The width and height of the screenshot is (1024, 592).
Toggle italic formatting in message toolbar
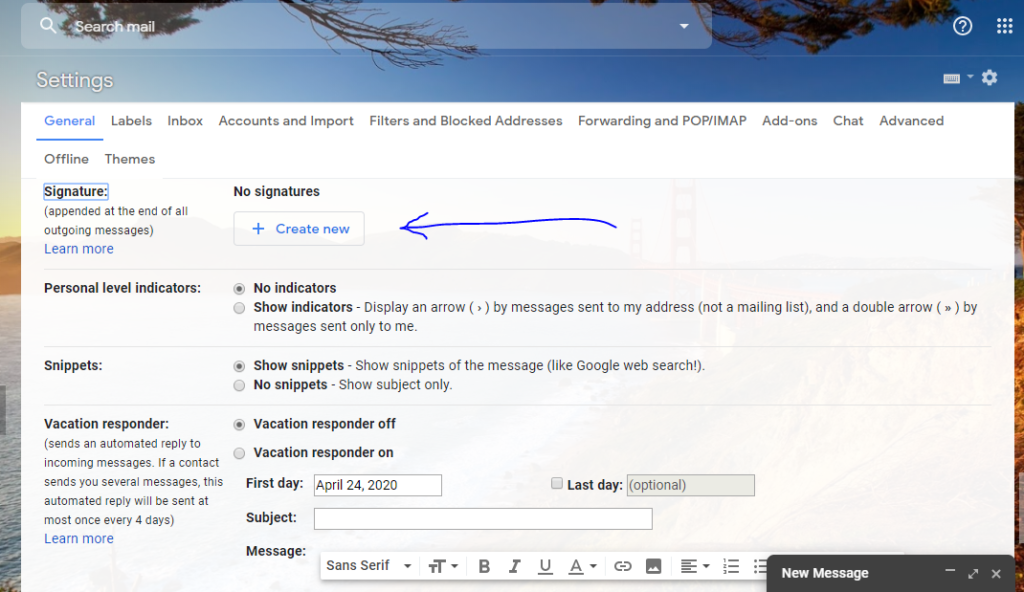pyautogui.click(x=514, y=566)
